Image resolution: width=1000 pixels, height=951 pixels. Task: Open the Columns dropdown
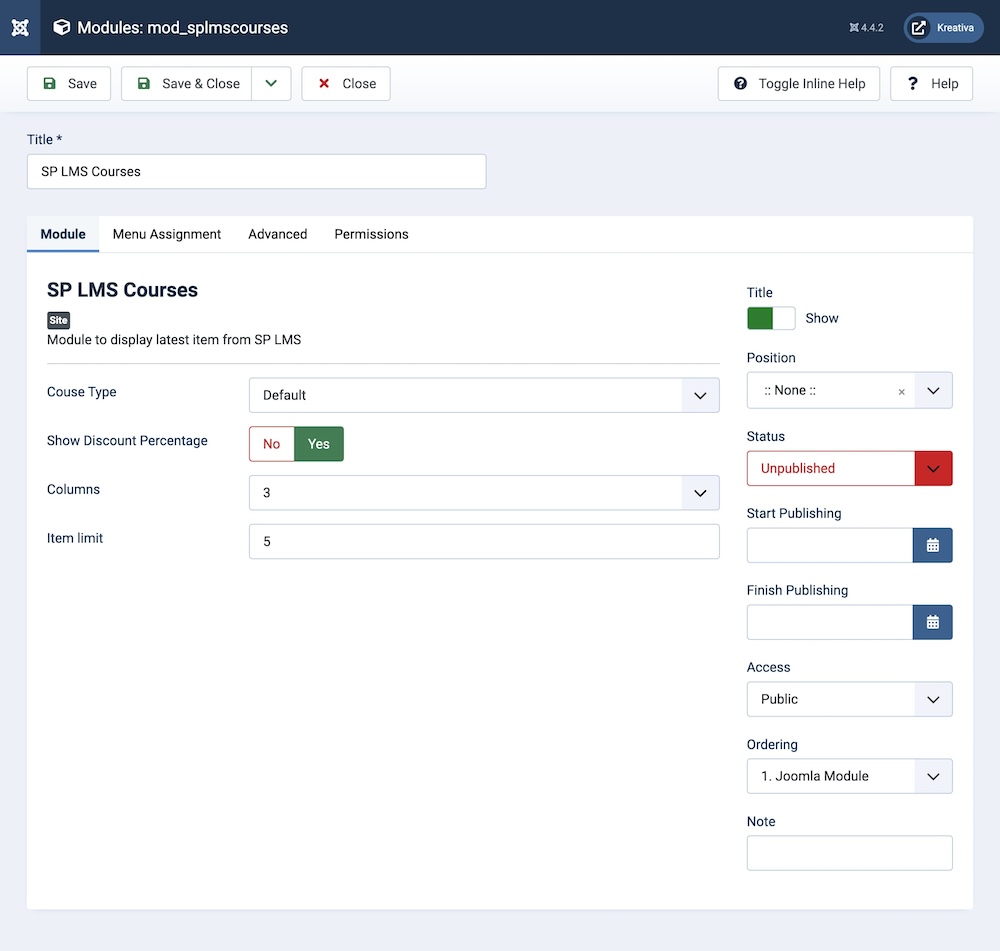[x=484, y=493]
